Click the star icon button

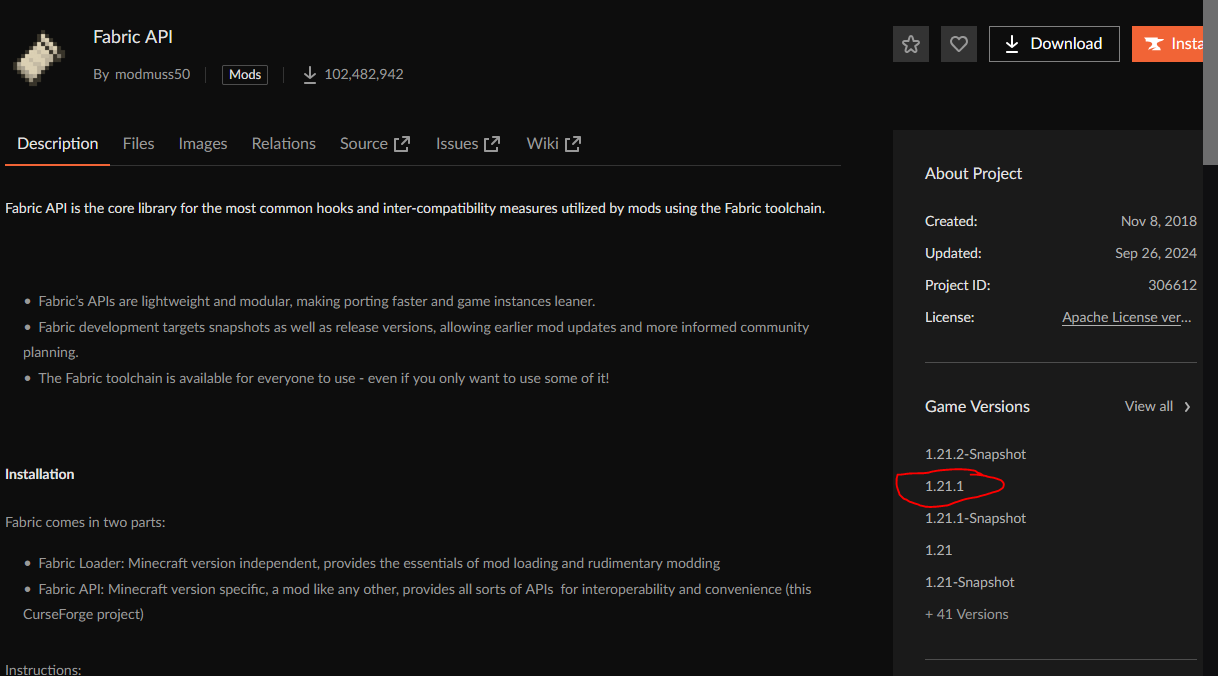click(x=911, y=44)
